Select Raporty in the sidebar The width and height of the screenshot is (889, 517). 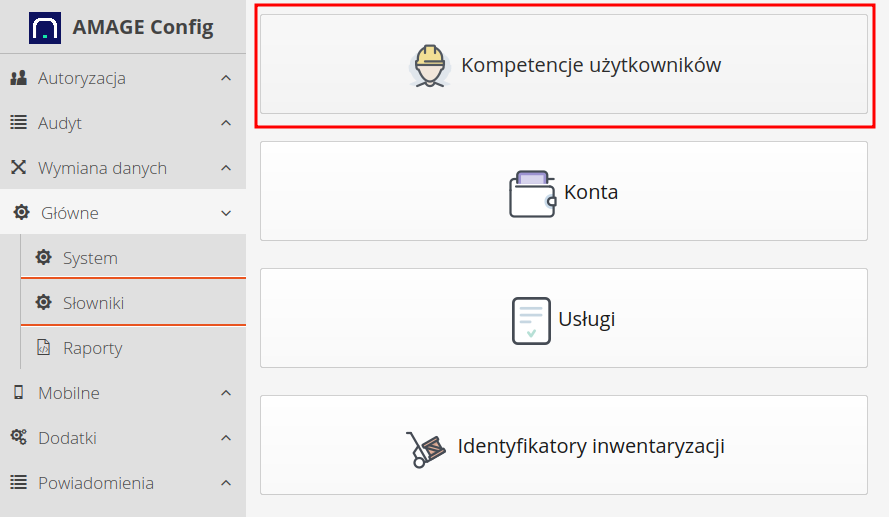[92, 348]
